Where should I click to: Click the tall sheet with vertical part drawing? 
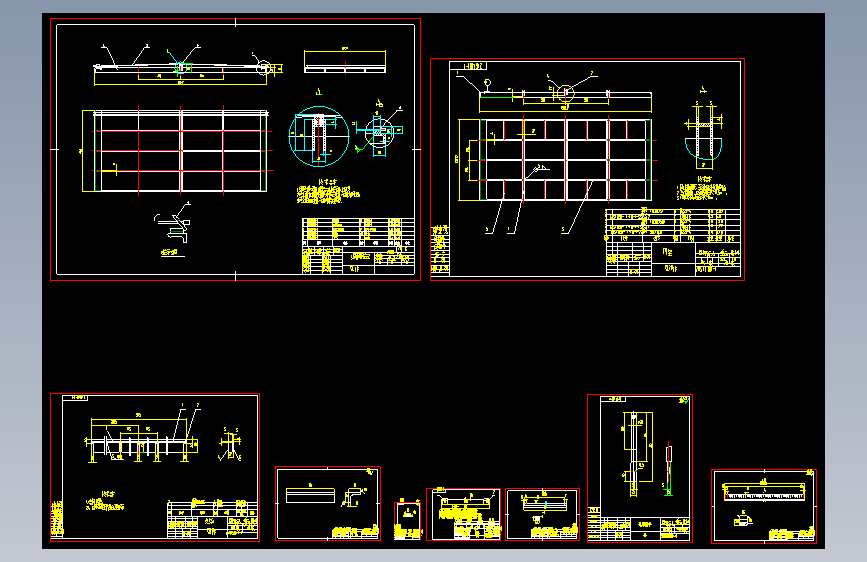pyautogui.click(x=640, y=468)
